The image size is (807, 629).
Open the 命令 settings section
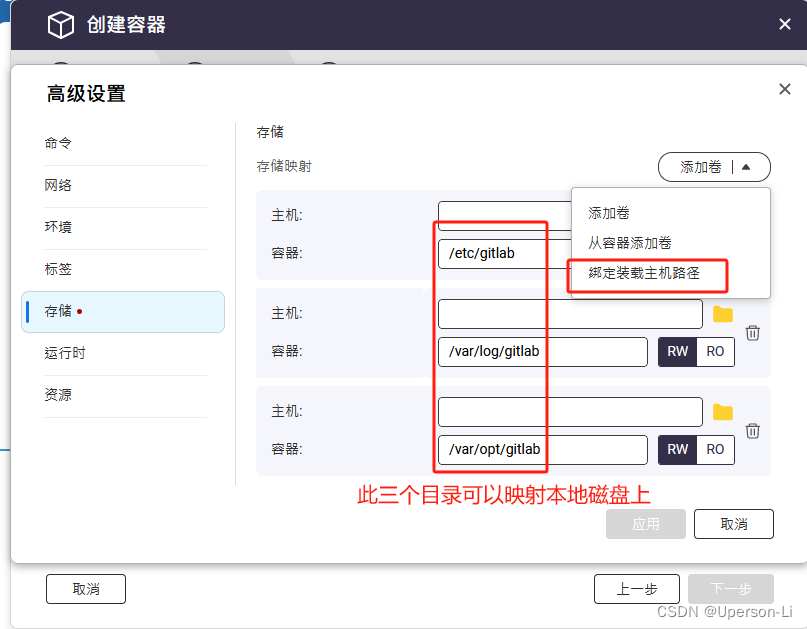point(125,143)
